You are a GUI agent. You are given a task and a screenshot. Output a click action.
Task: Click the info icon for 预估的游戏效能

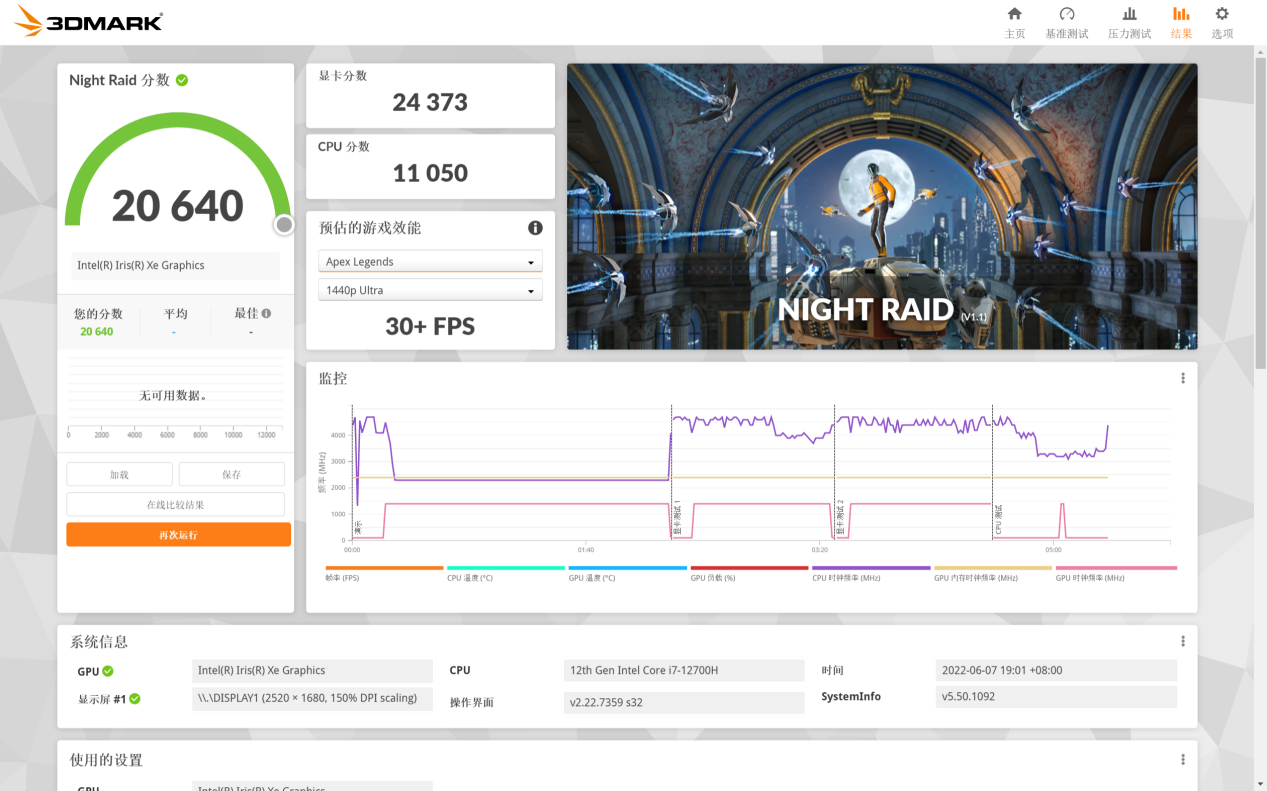click(535, 228)
